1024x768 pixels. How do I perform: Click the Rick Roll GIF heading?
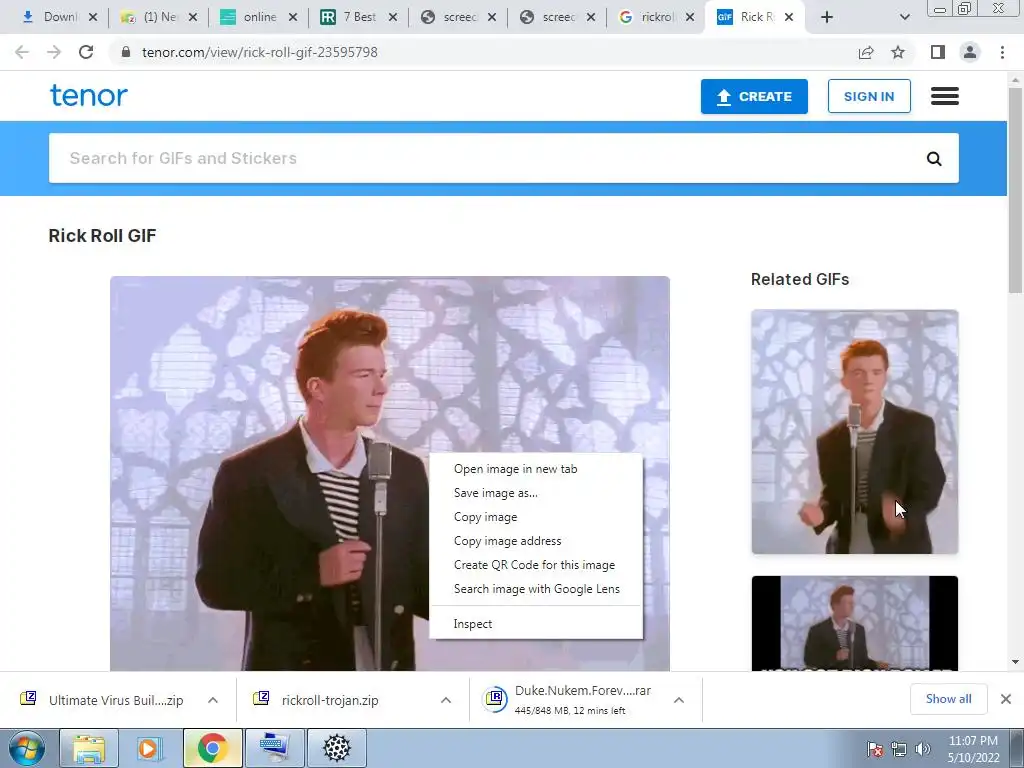click(x=103, y=236)
